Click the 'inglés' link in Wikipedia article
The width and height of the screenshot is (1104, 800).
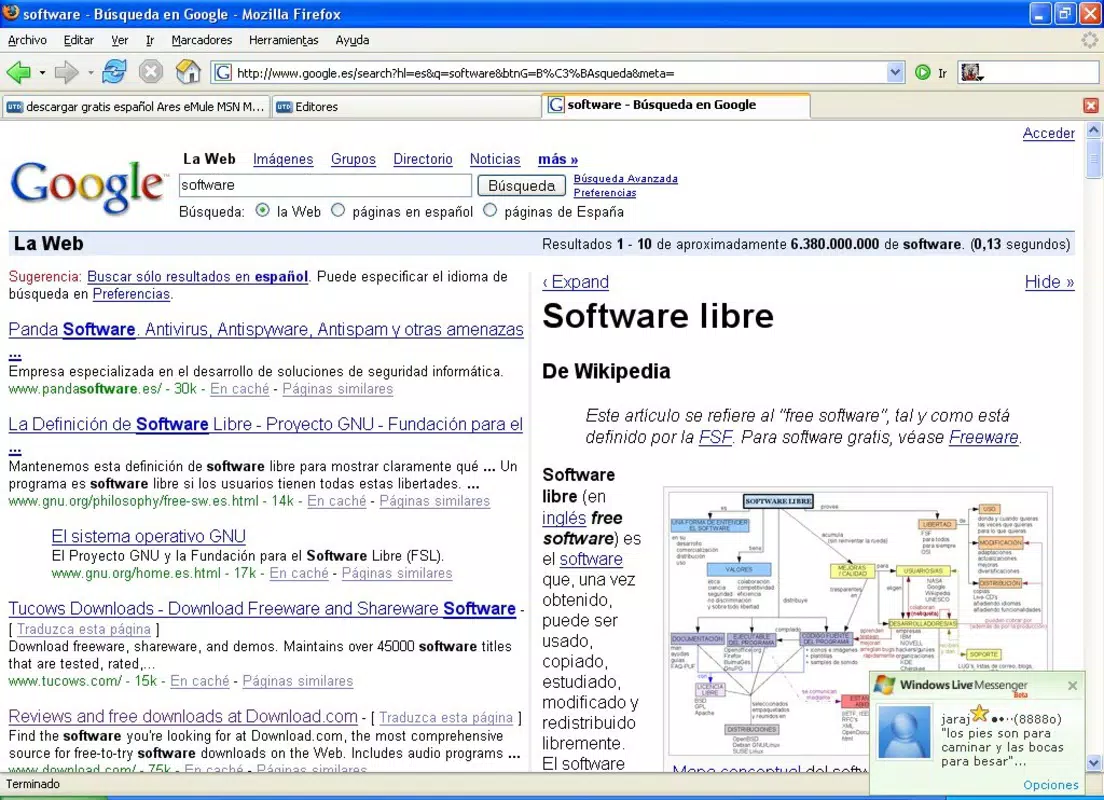[563, 518]
